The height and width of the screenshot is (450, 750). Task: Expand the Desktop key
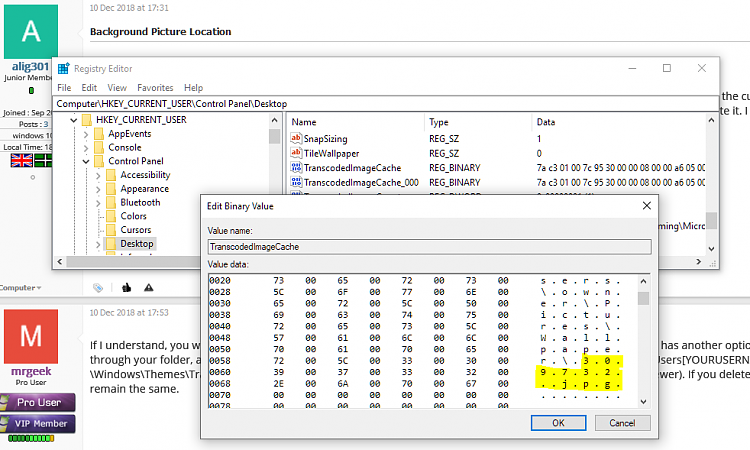98,244
